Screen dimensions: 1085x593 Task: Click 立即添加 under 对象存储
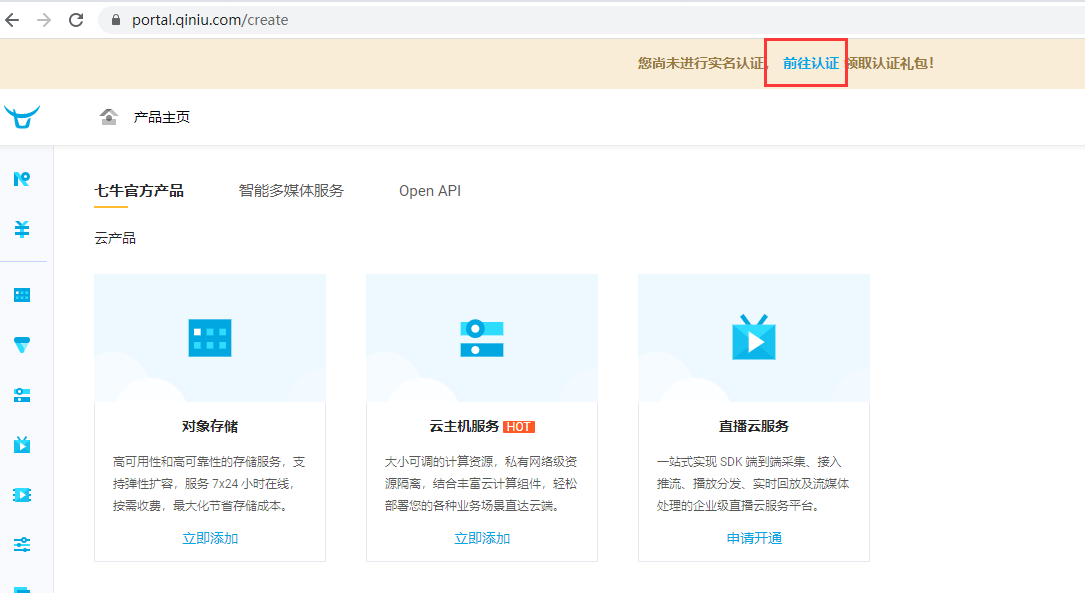[210, 538]
